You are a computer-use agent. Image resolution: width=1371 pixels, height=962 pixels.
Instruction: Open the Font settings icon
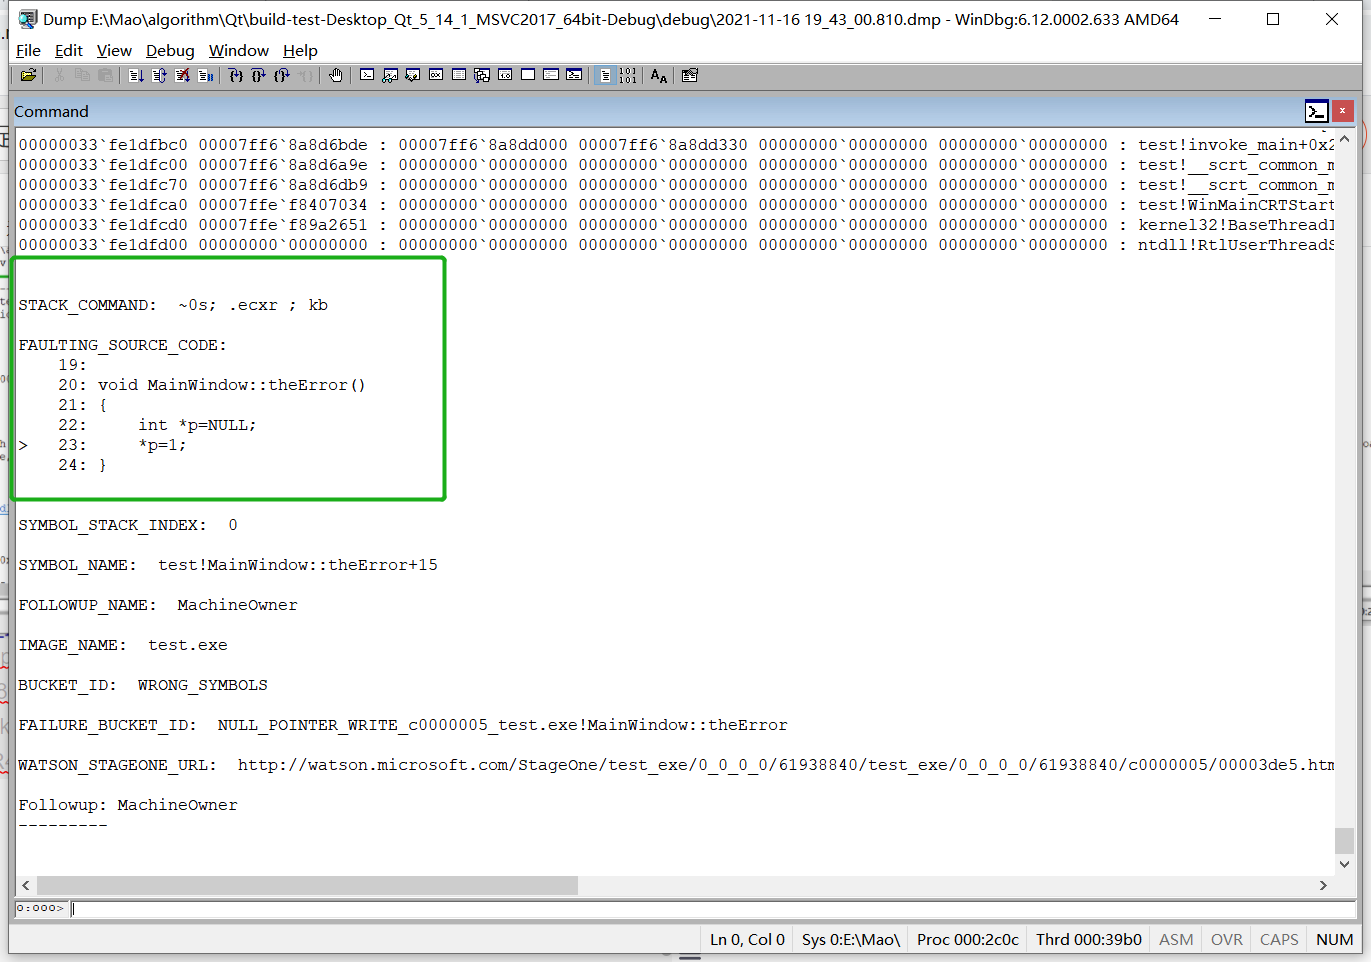[x=658, y=75]
